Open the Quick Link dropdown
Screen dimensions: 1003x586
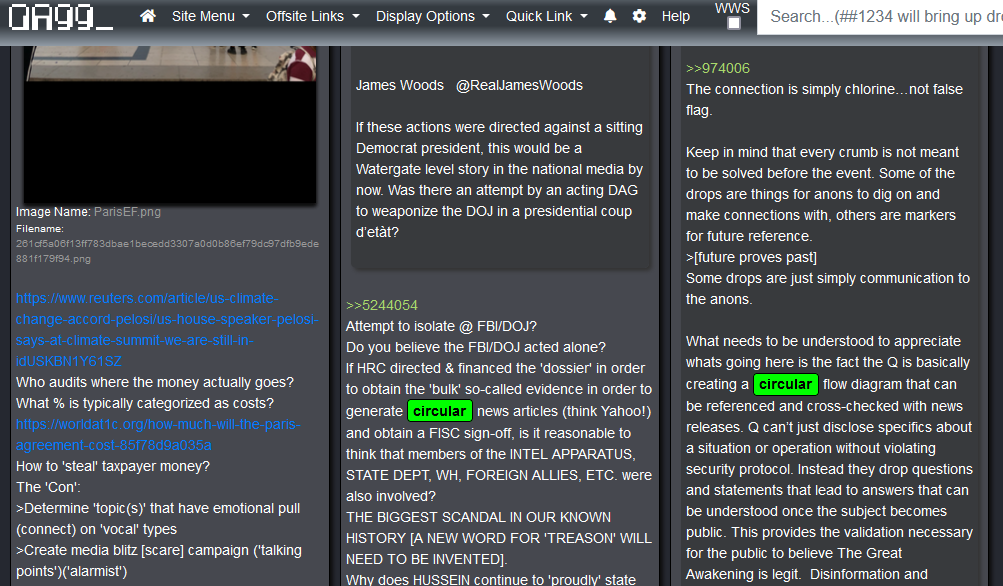(x=546, y=16)
